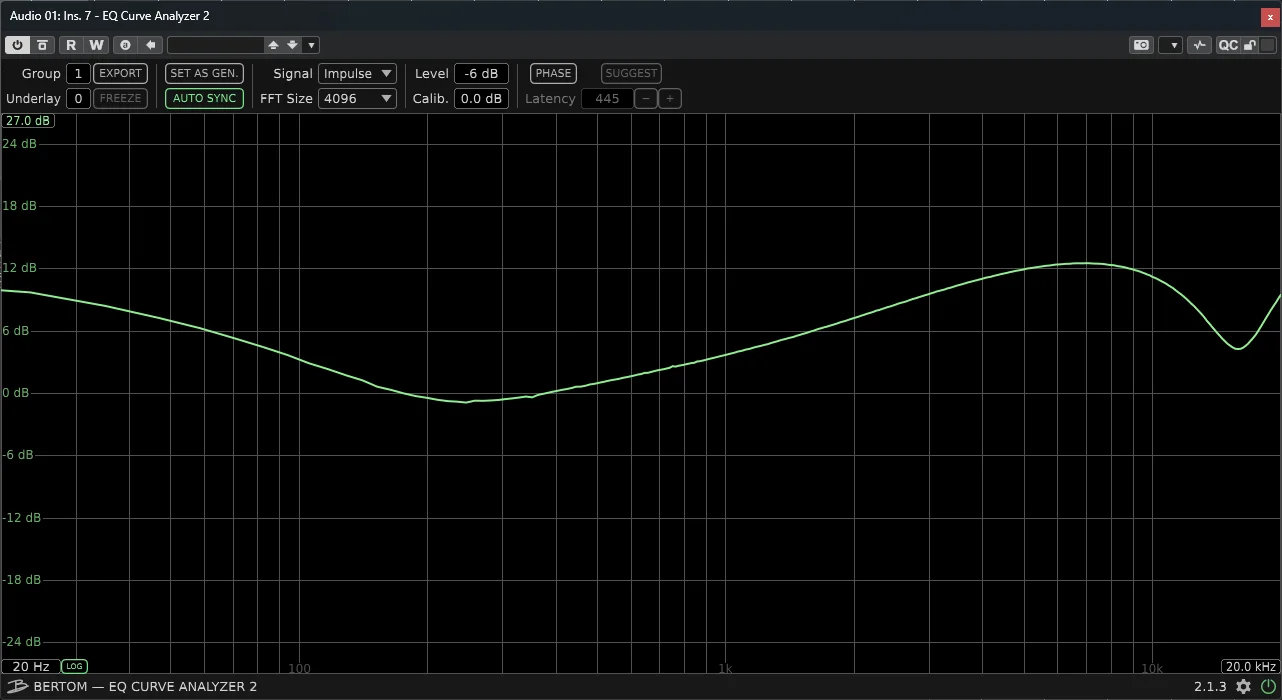Click the copy-settings left arrow icon
1282x700 pixels.
coord(150,45)
